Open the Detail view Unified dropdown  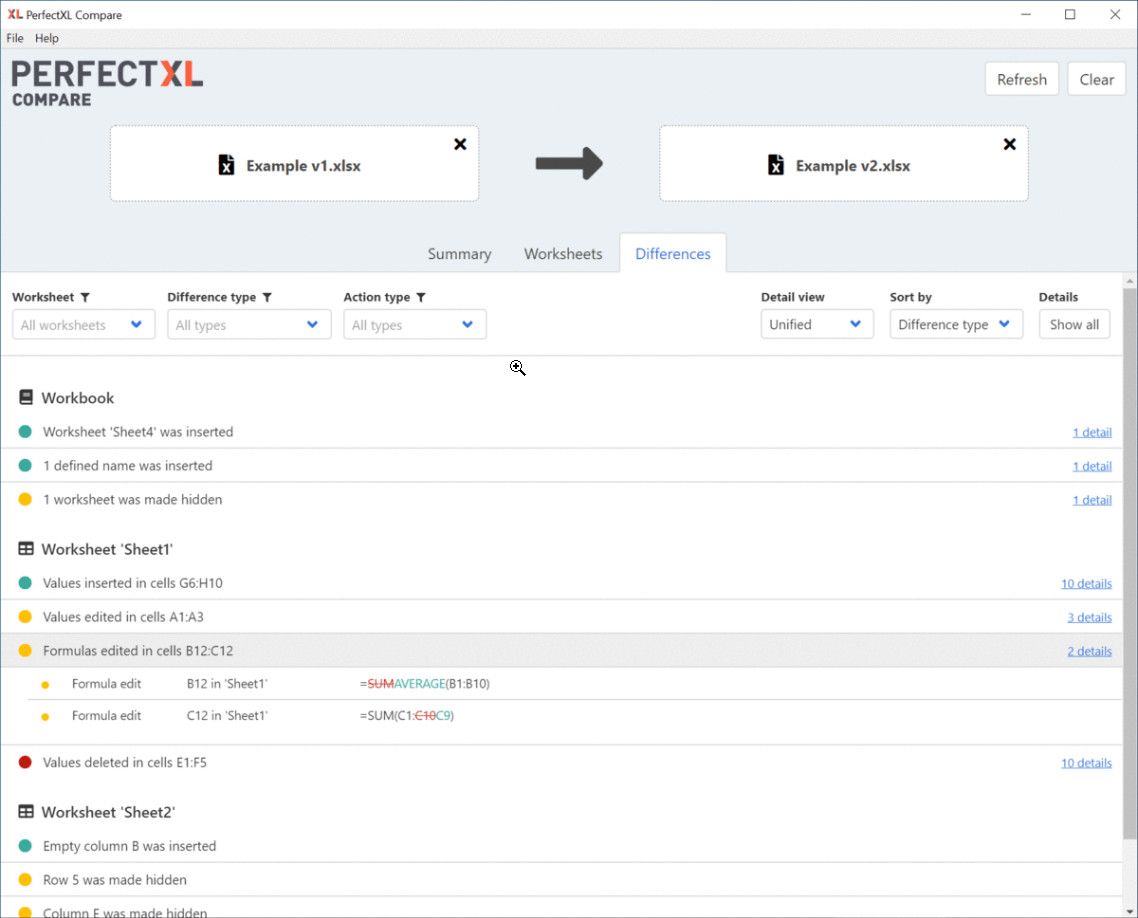[x=816, y=324]
